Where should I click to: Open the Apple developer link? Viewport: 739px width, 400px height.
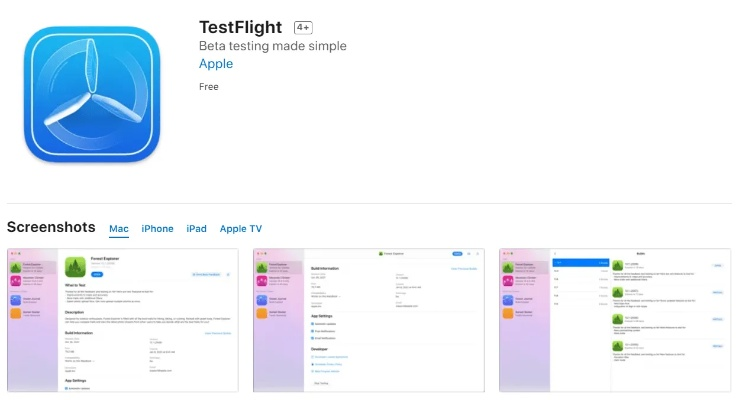tap(216, 64)
